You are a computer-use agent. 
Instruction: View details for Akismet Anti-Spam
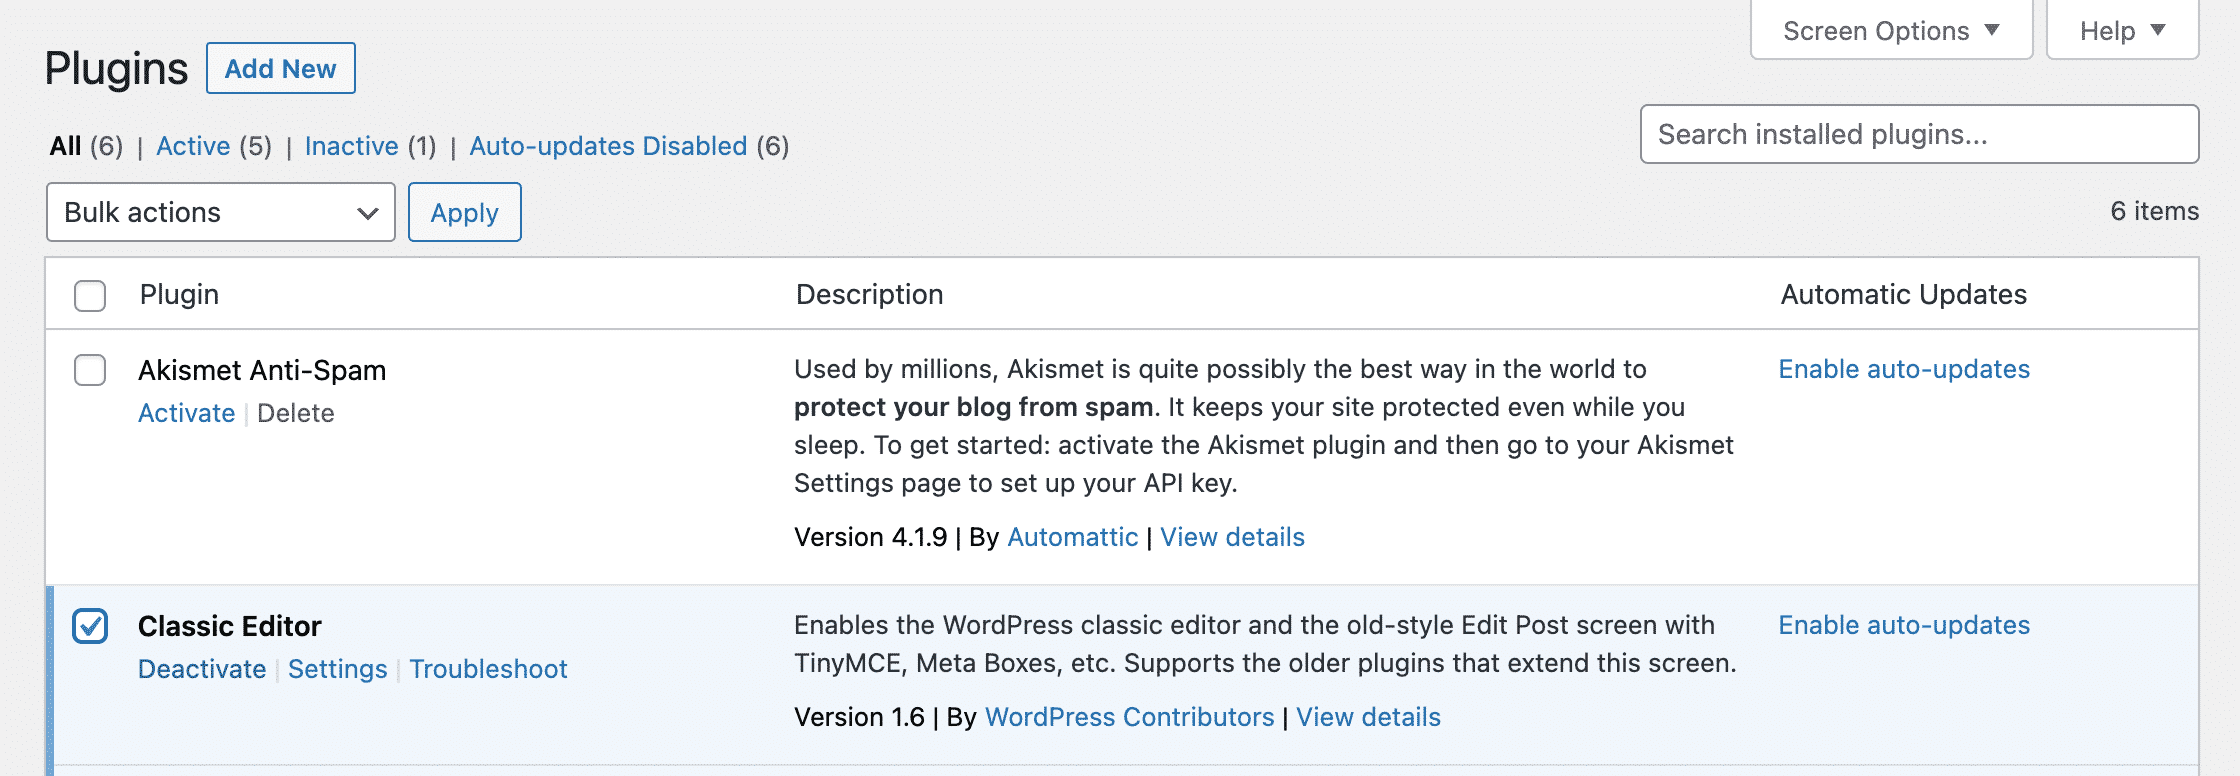point(1233,537)
